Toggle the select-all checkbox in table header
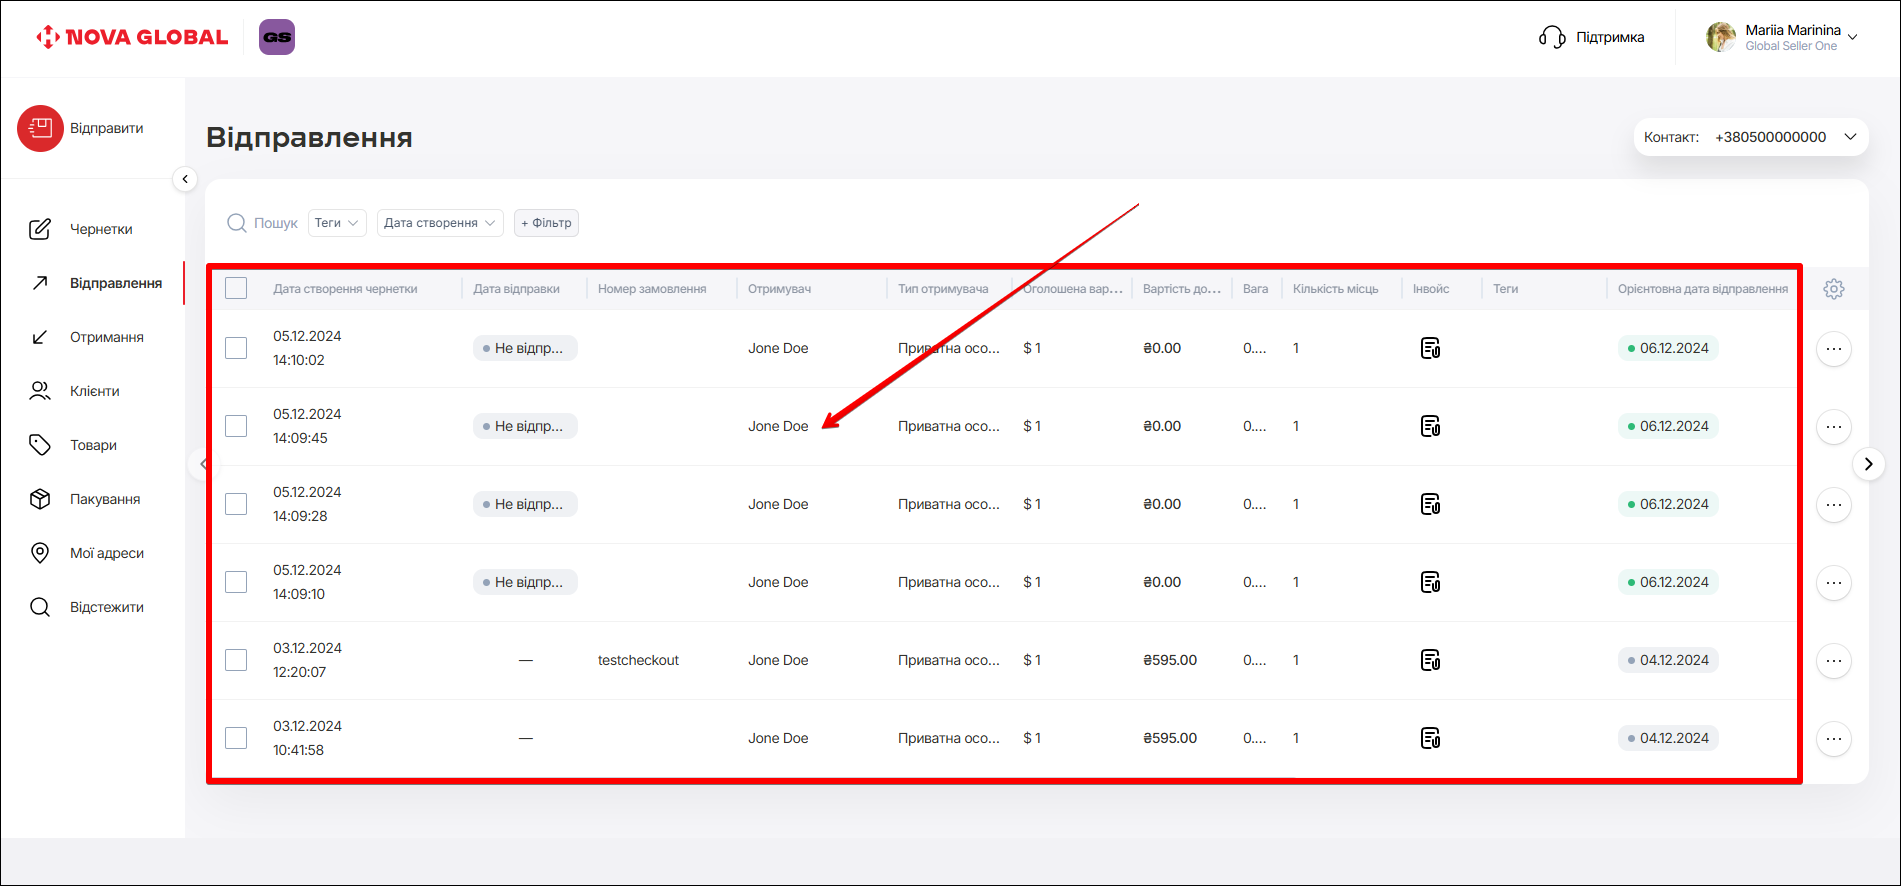Screen dimensions: 1901x886 pyautogui.click(x=236, y=289)
